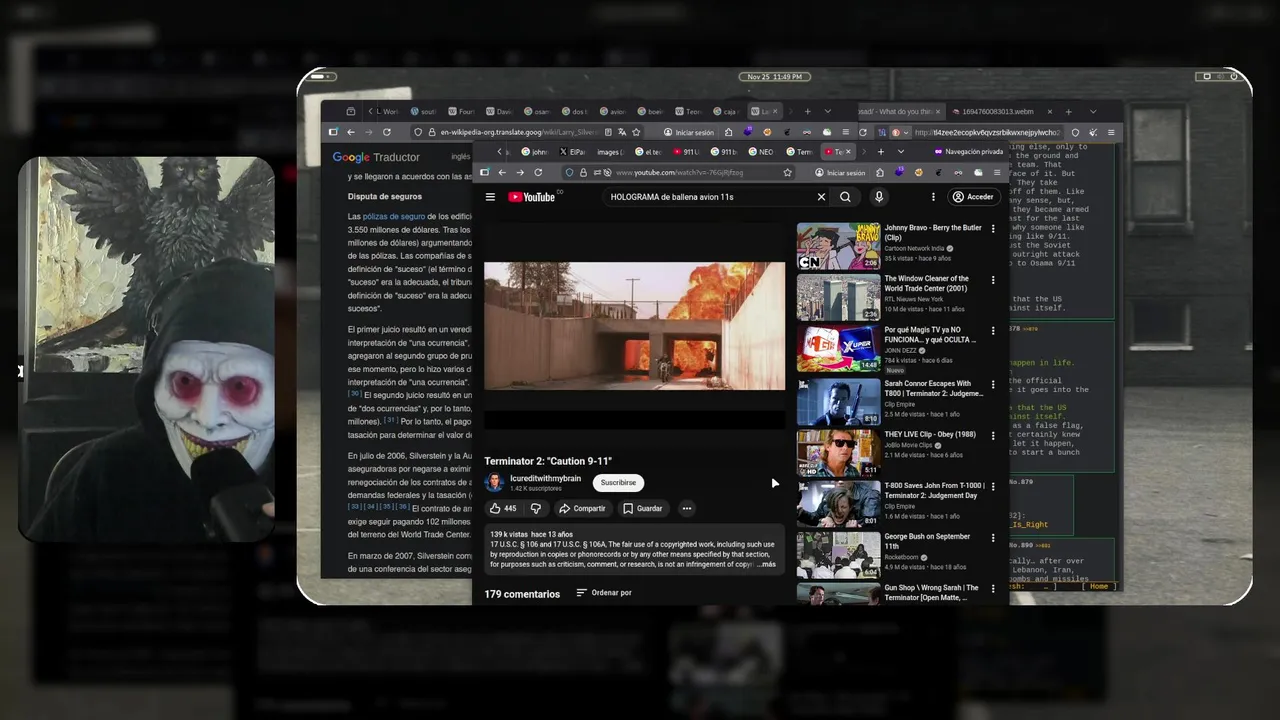
Task: Open the Firefox menu in YouTube window toolbar
Action: point(997,172)
